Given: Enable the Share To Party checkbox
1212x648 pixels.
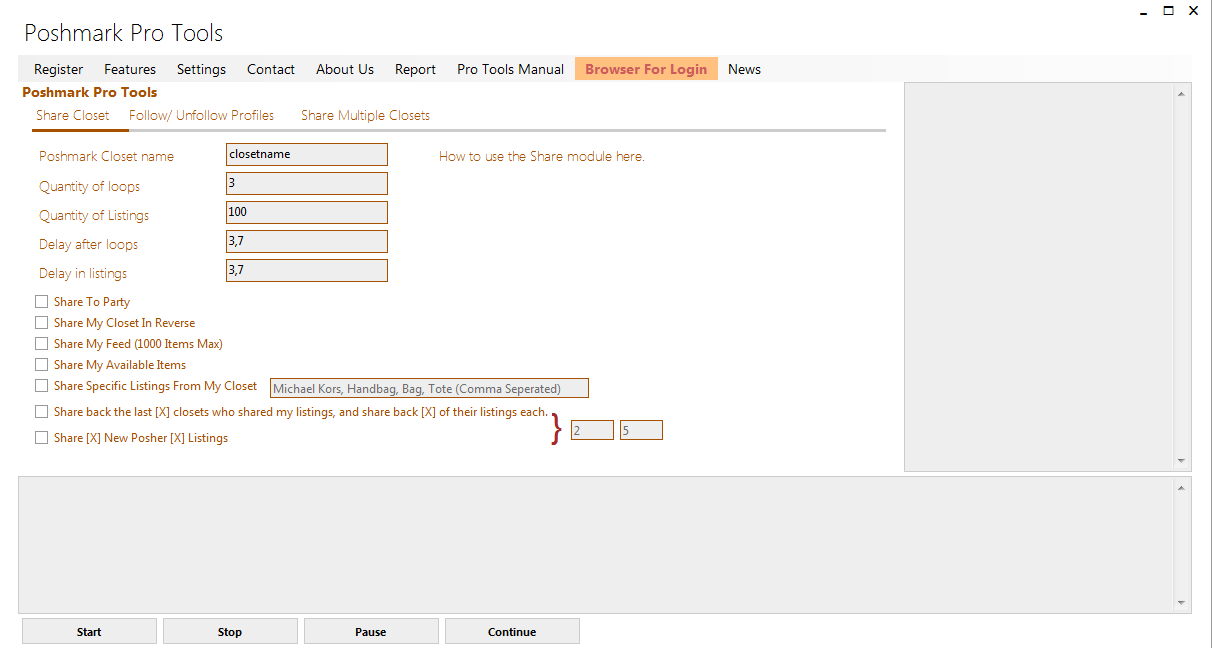Looking at the screenshot, I should point(41,301).
